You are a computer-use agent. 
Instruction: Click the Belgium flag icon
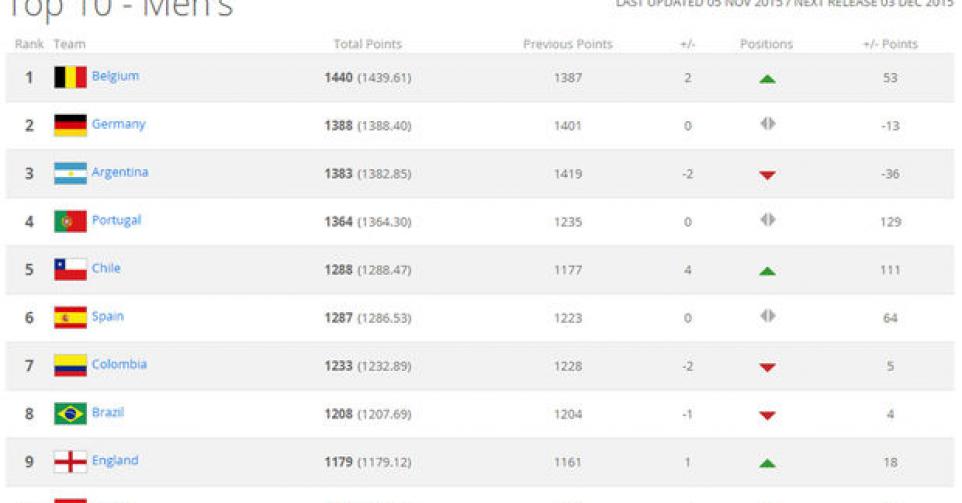tap(70, 77)
